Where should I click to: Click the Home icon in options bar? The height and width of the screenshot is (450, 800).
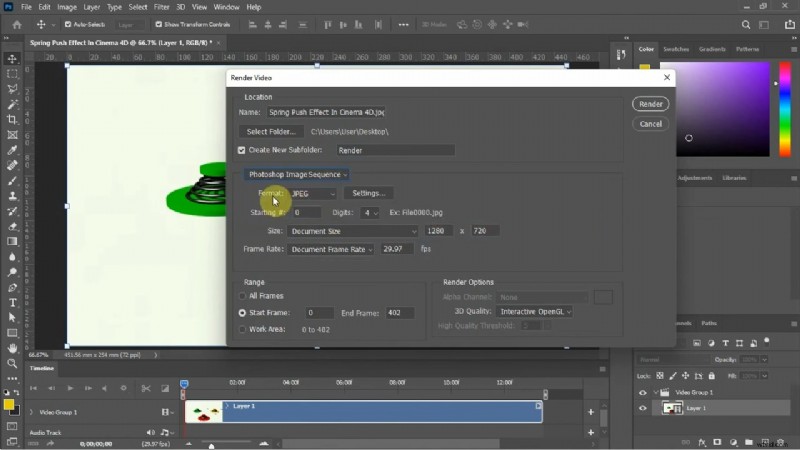[17, 24]
